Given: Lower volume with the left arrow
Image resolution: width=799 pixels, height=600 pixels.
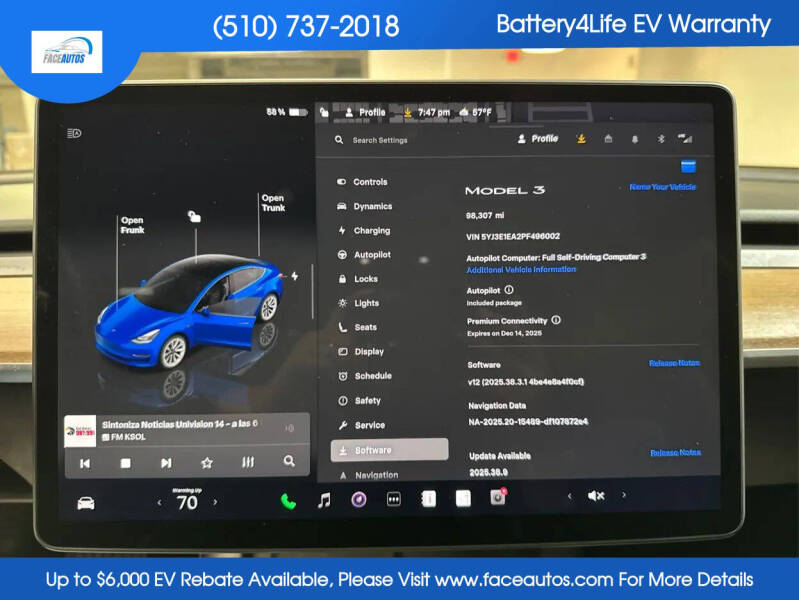Looking at the screenshot, I should tap(570, 496).
